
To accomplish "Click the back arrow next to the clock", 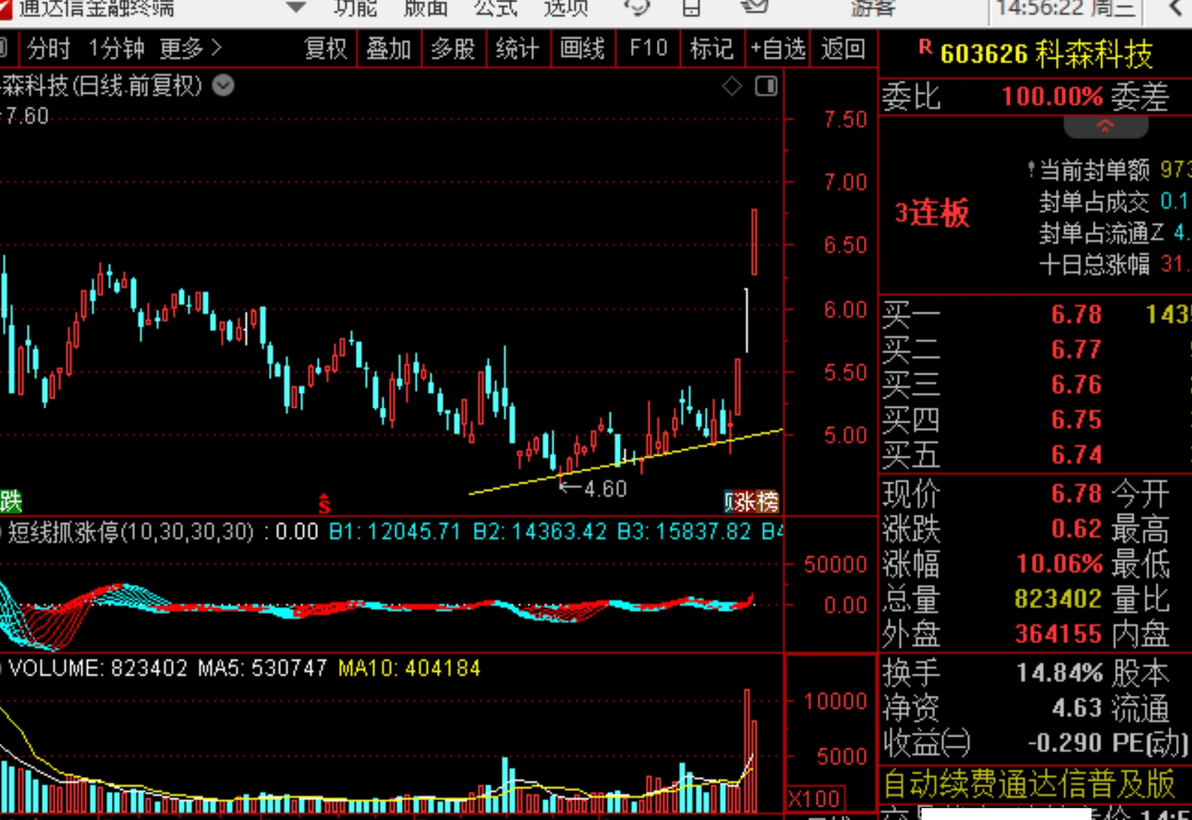I will click(x=1177, y=8).
